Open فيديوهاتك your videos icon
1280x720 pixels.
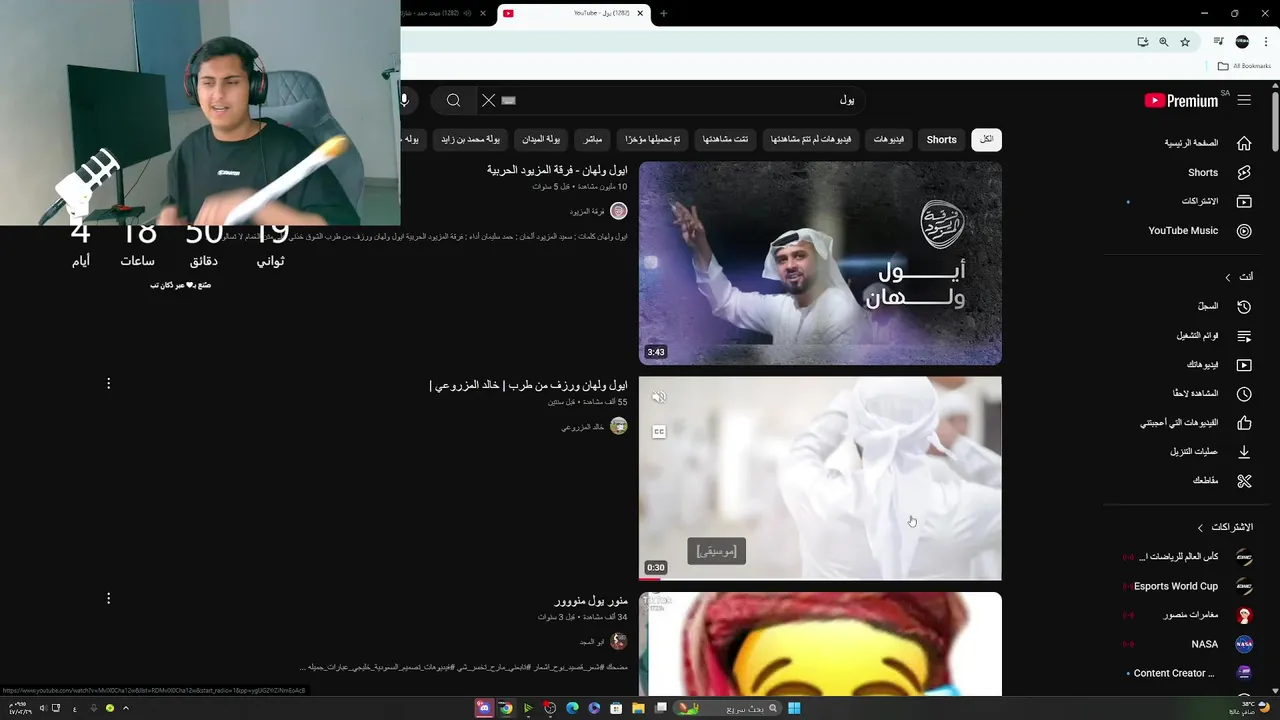coord(1244,365)
